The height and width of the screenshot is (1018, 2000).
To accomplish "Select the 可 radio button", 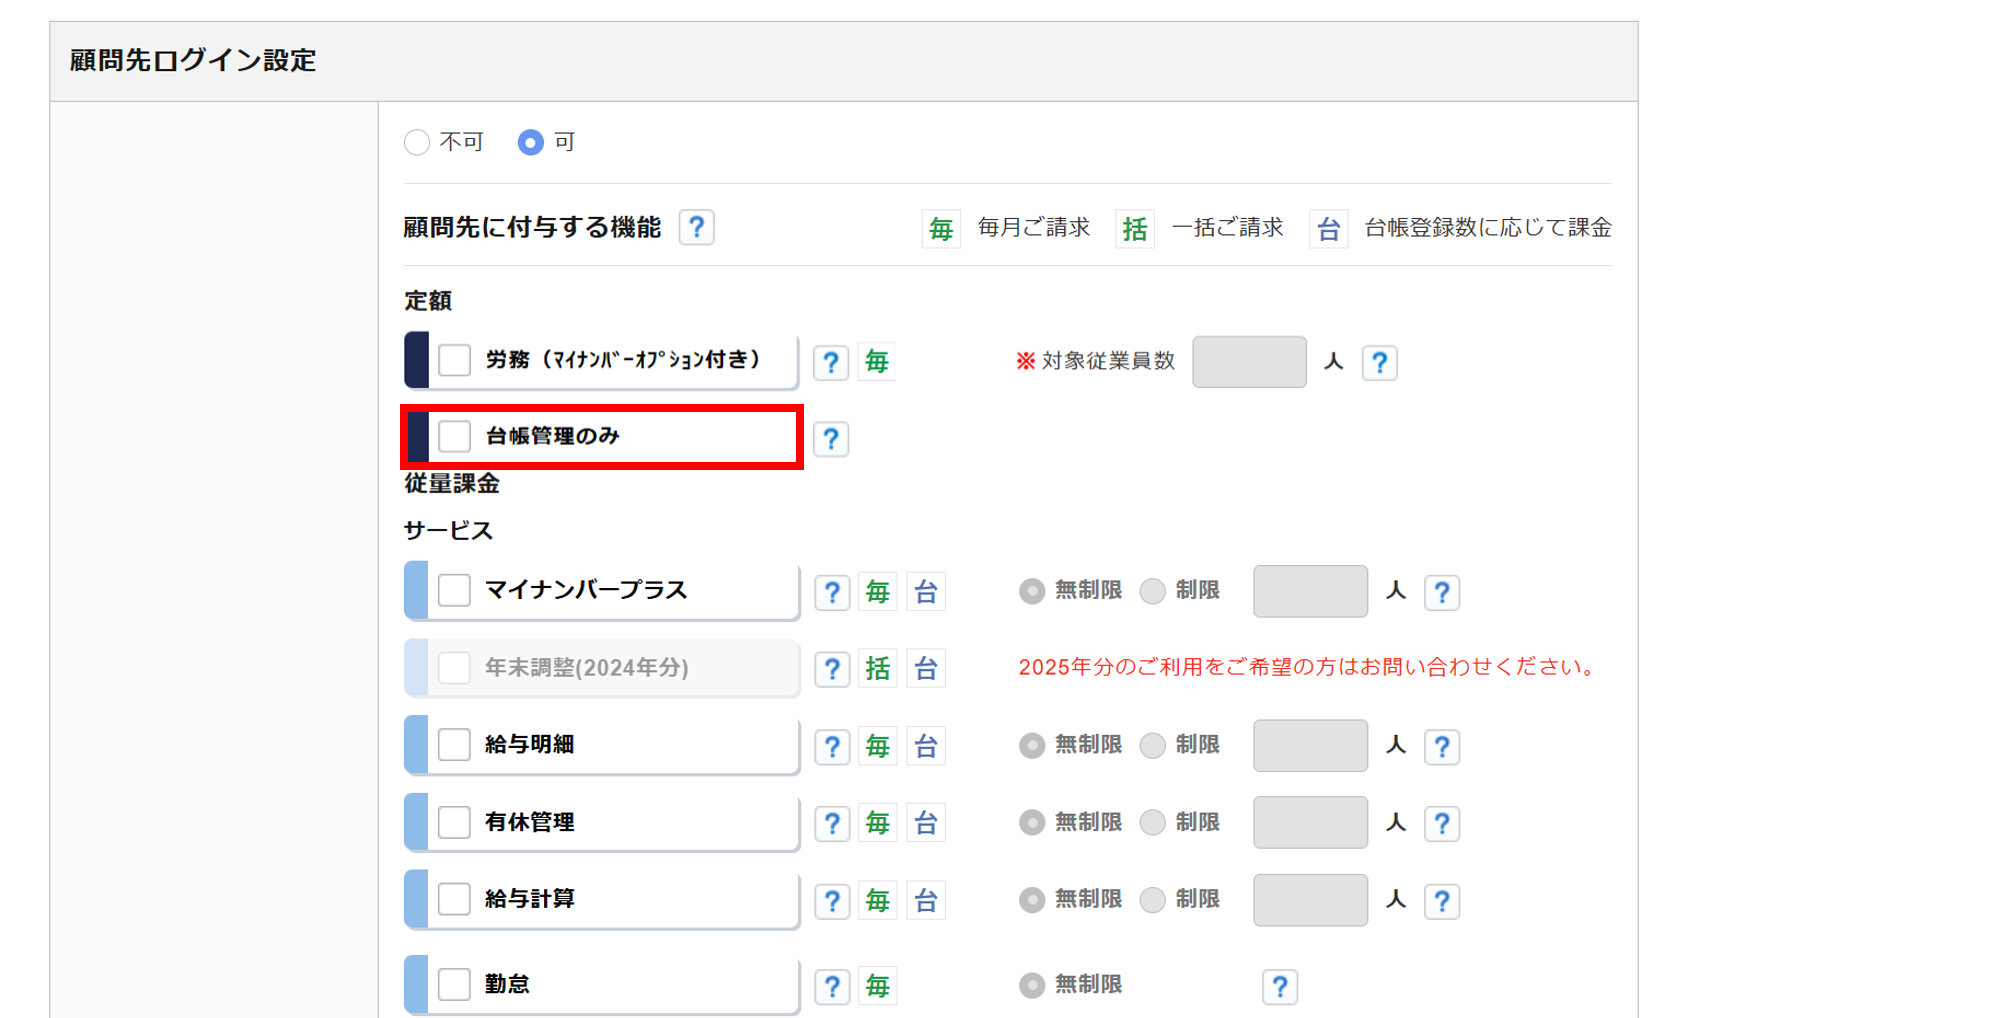I will tap(530, 143).
